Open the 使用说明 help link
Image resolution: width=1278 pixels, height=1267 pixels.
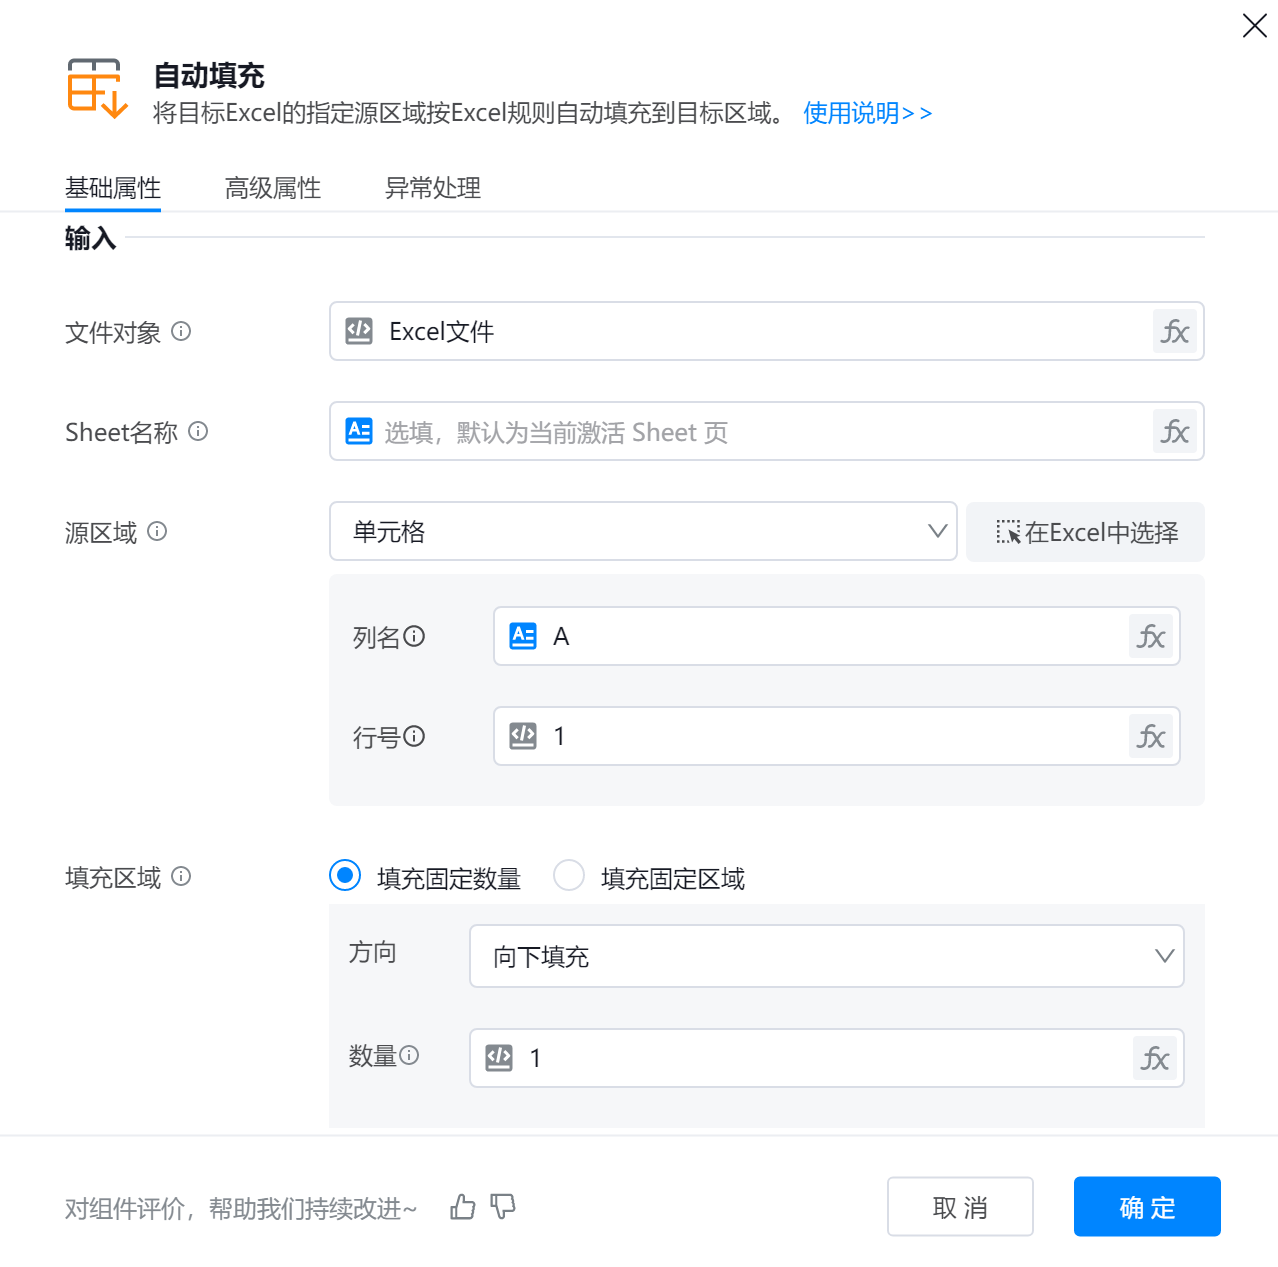[867, 113]
